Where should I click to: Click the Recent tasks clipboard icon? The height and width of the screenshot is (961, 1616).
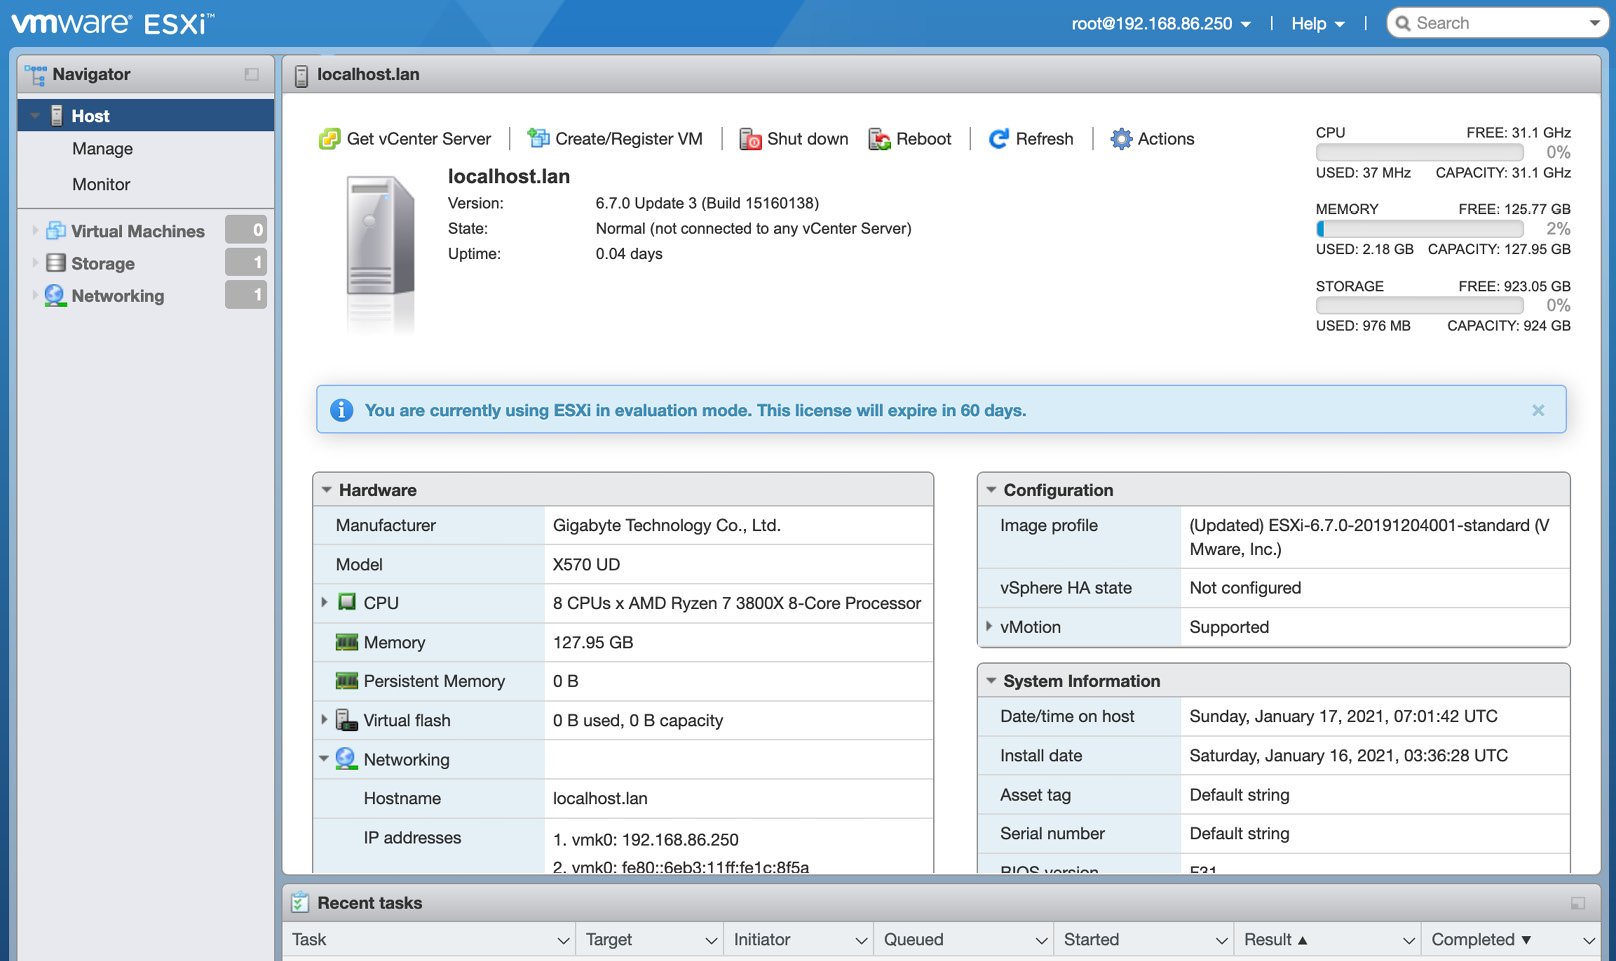(300, 903)
